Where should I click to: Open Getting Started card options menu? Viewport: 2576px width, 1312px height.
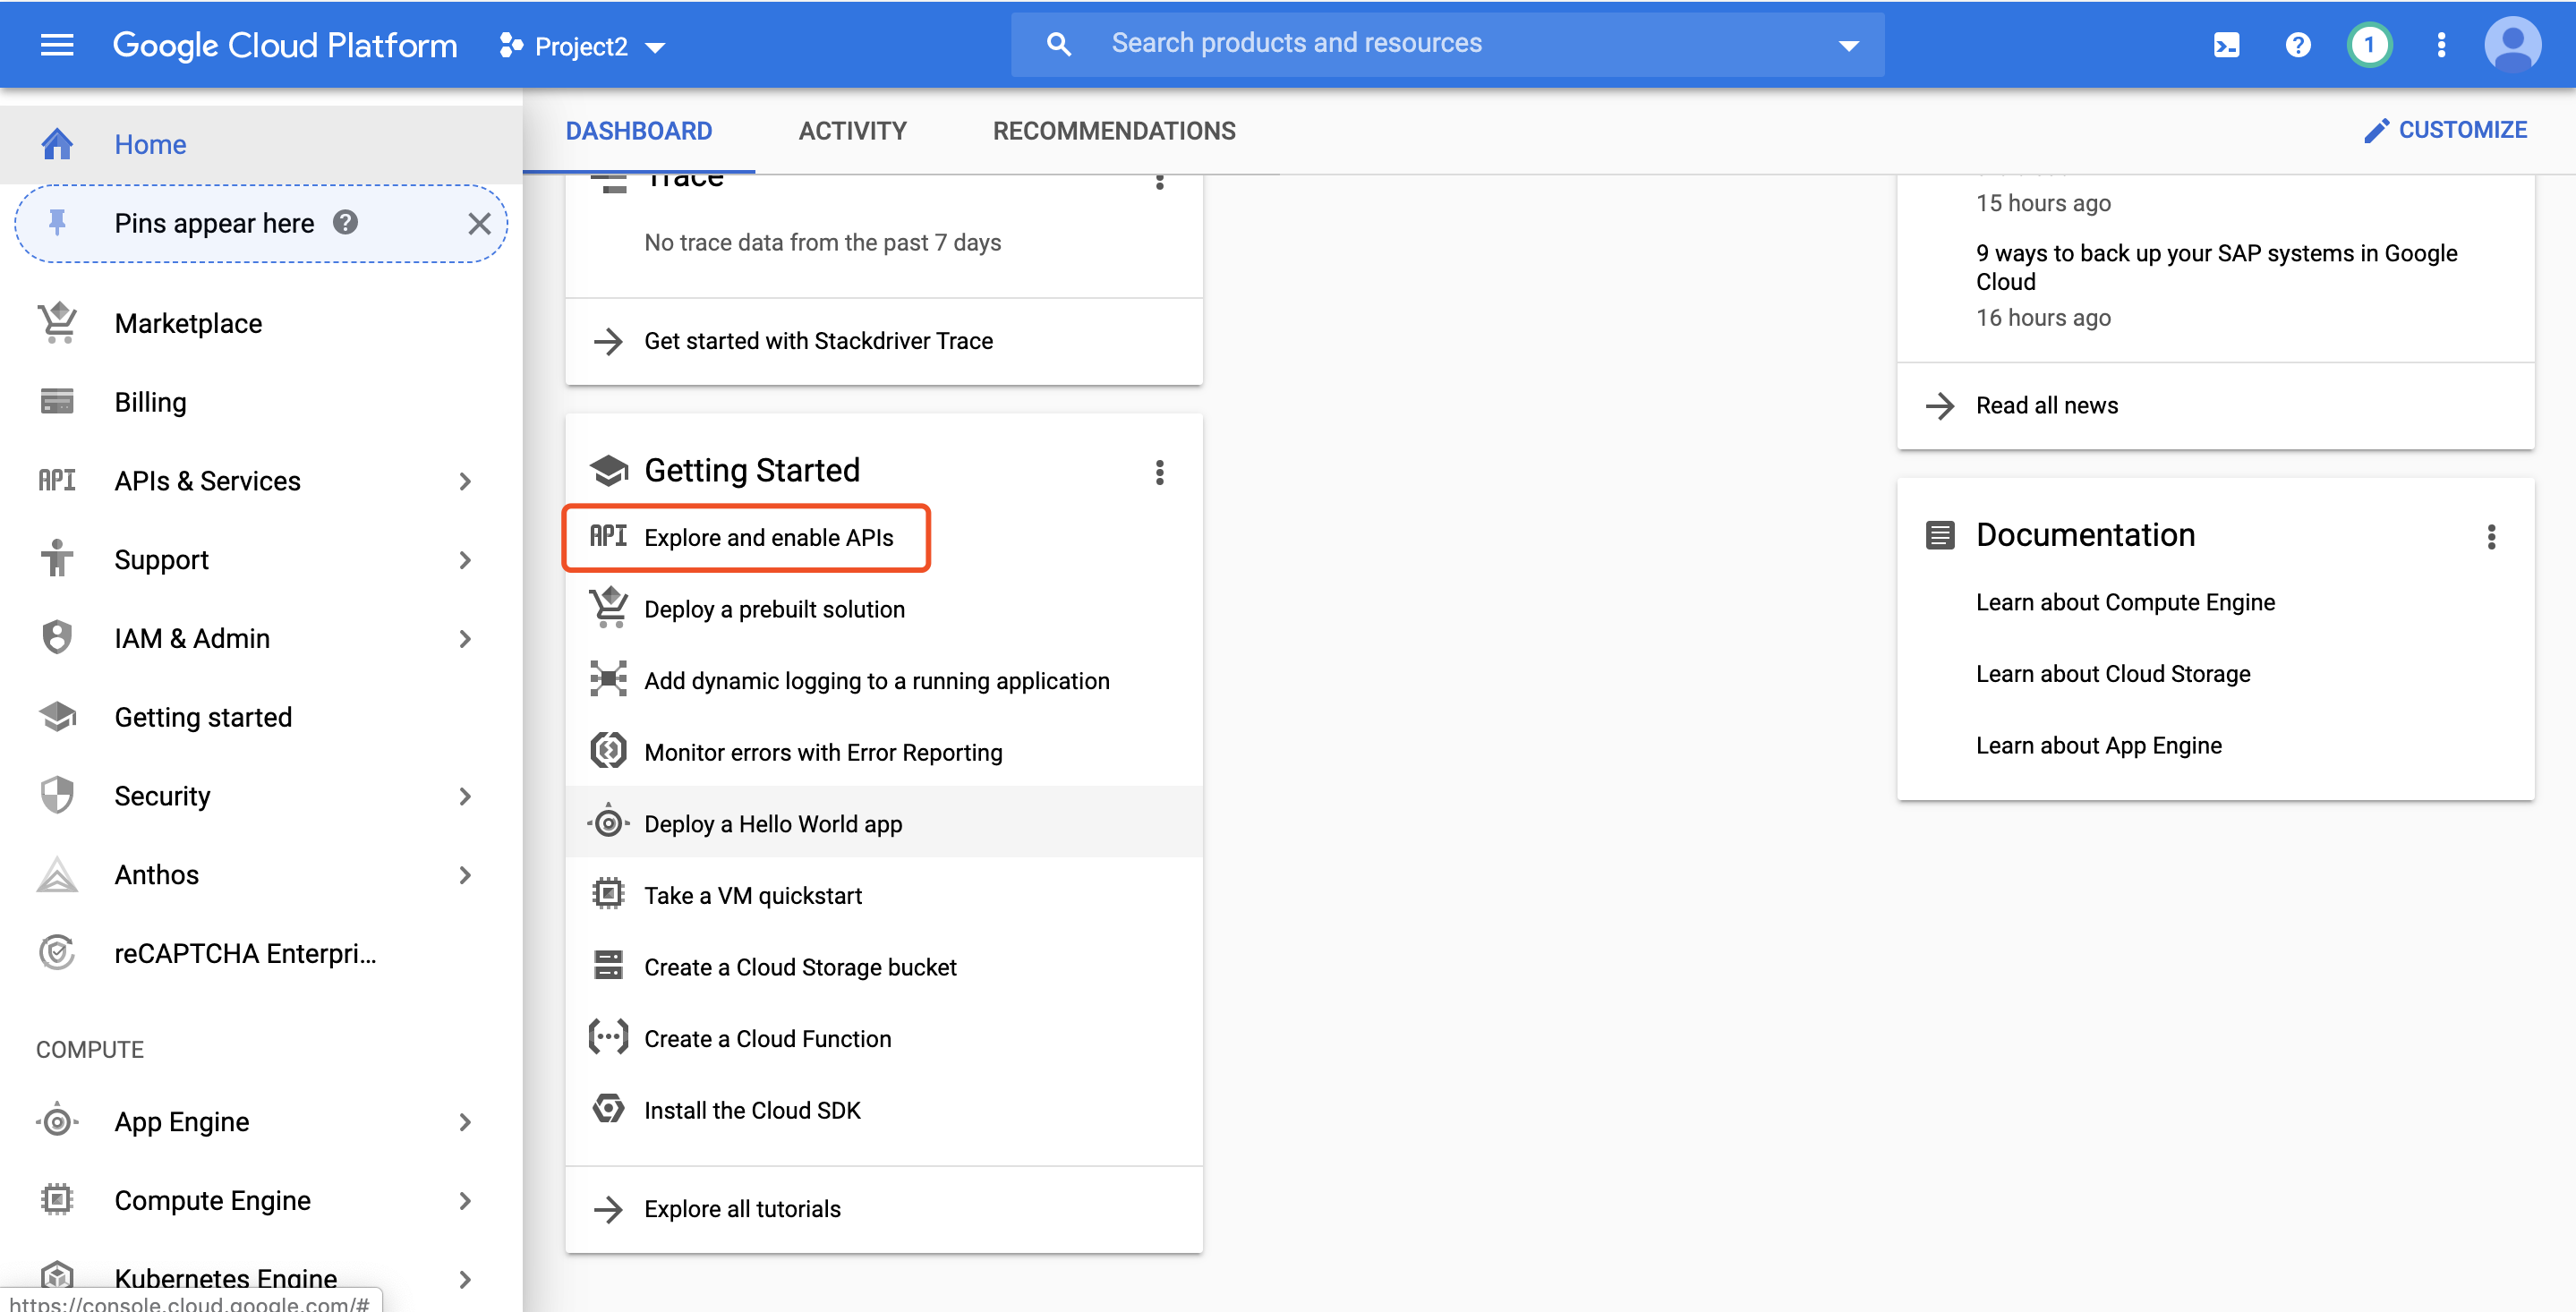(x=1159, y=472)
